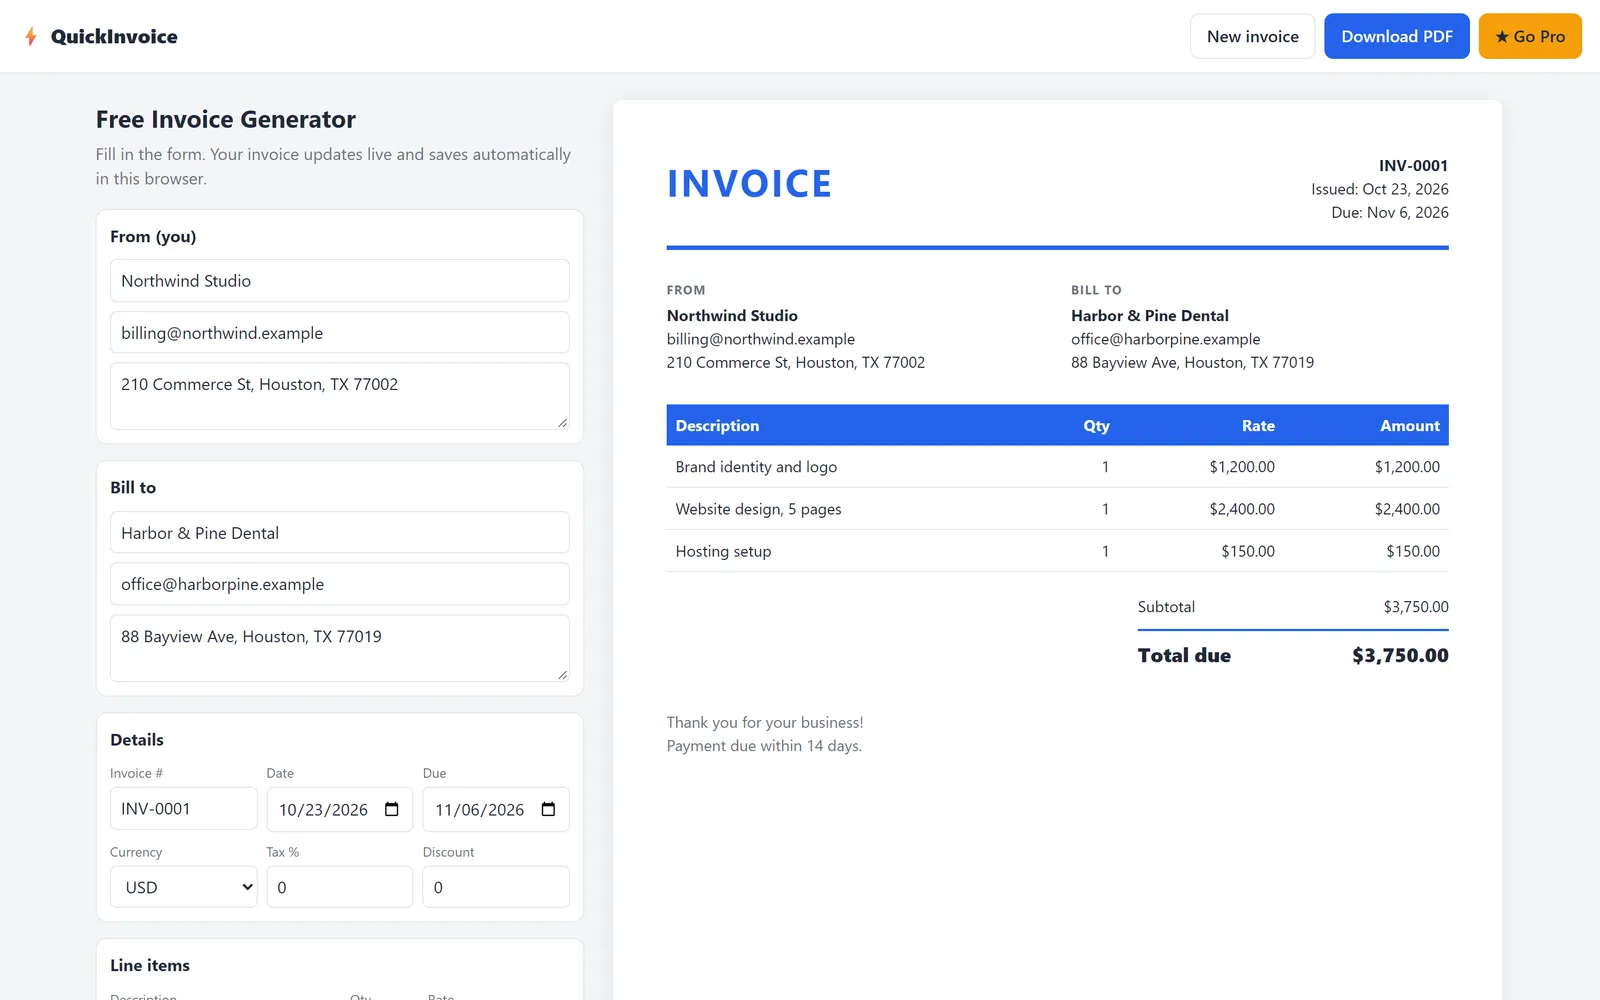This screenshot has height=1000, width=1600.
Task: Click the $150.00 amount for Hosting setup
Action: (x=1413, y=551)
